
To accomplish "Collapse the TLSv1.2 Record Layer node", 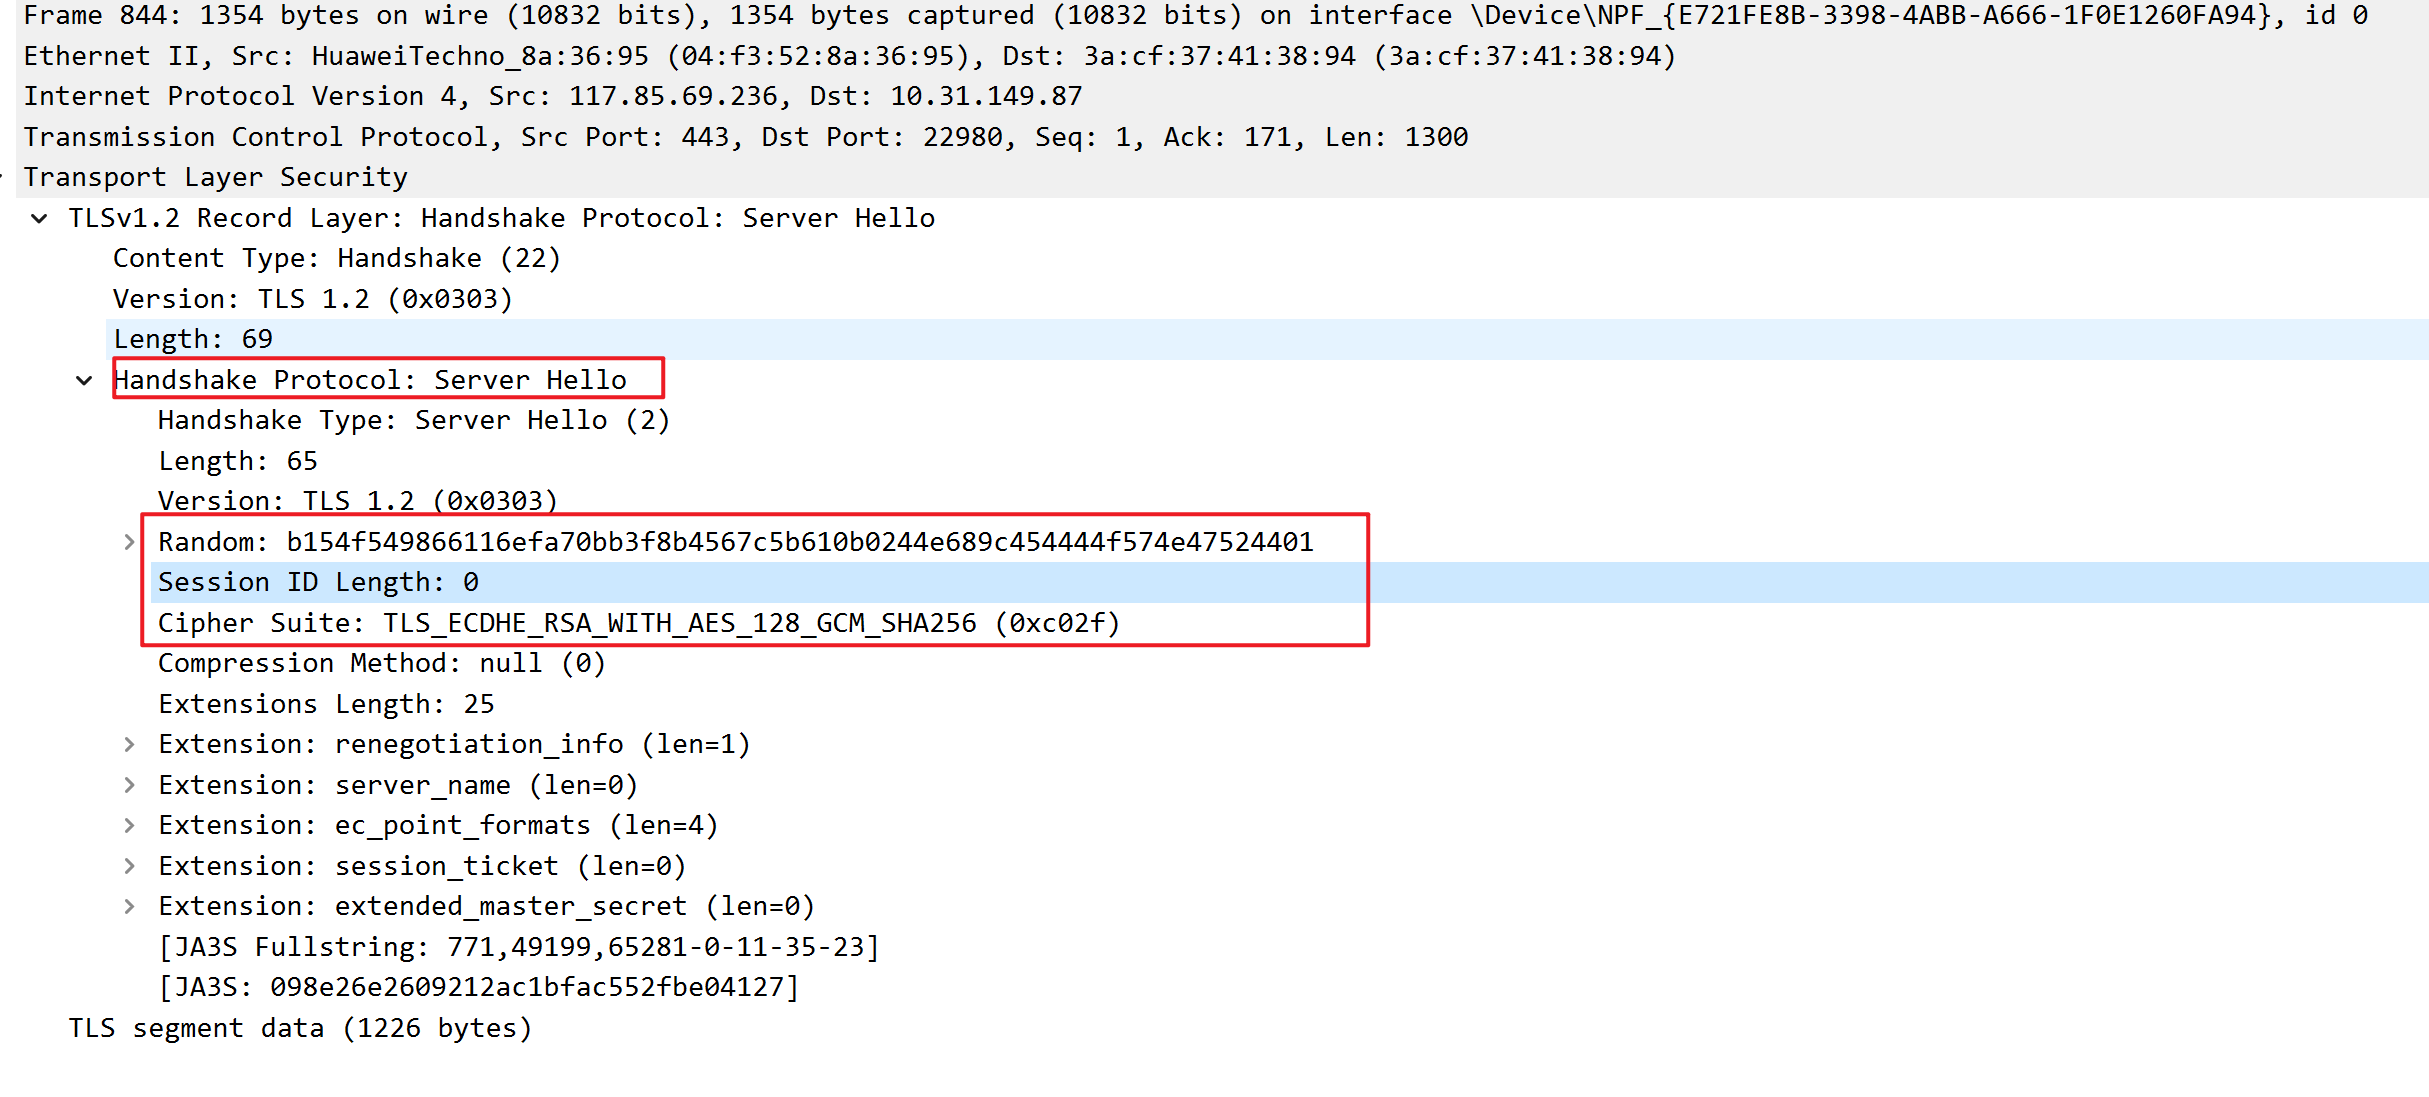I will (x=39, y=218).
